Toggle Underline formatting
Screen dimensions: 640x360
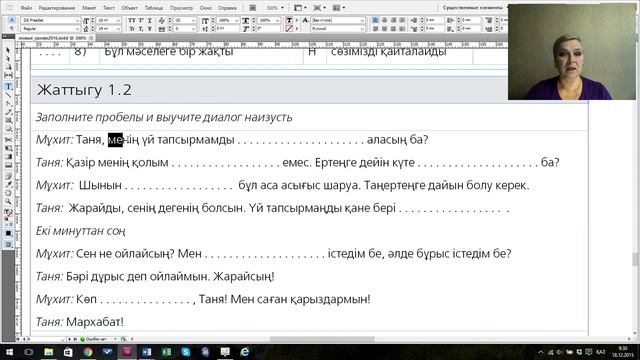pos(150,20)
